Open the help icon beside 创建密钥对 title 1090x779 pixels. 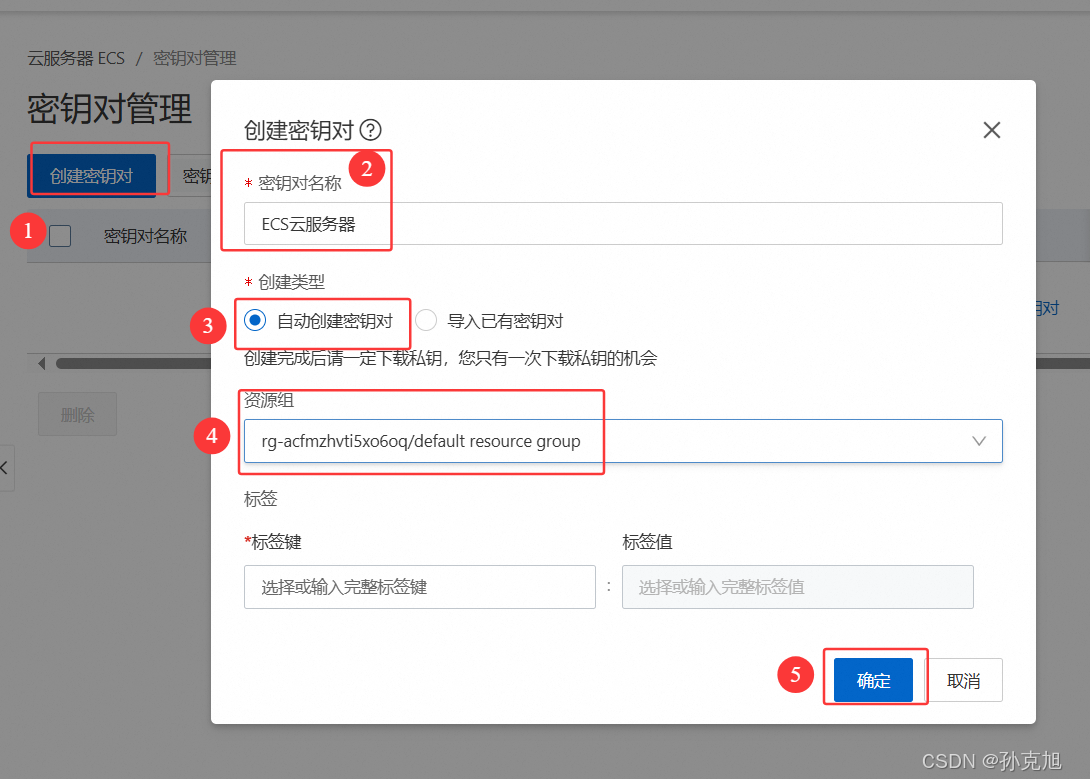tap(371, 130)
